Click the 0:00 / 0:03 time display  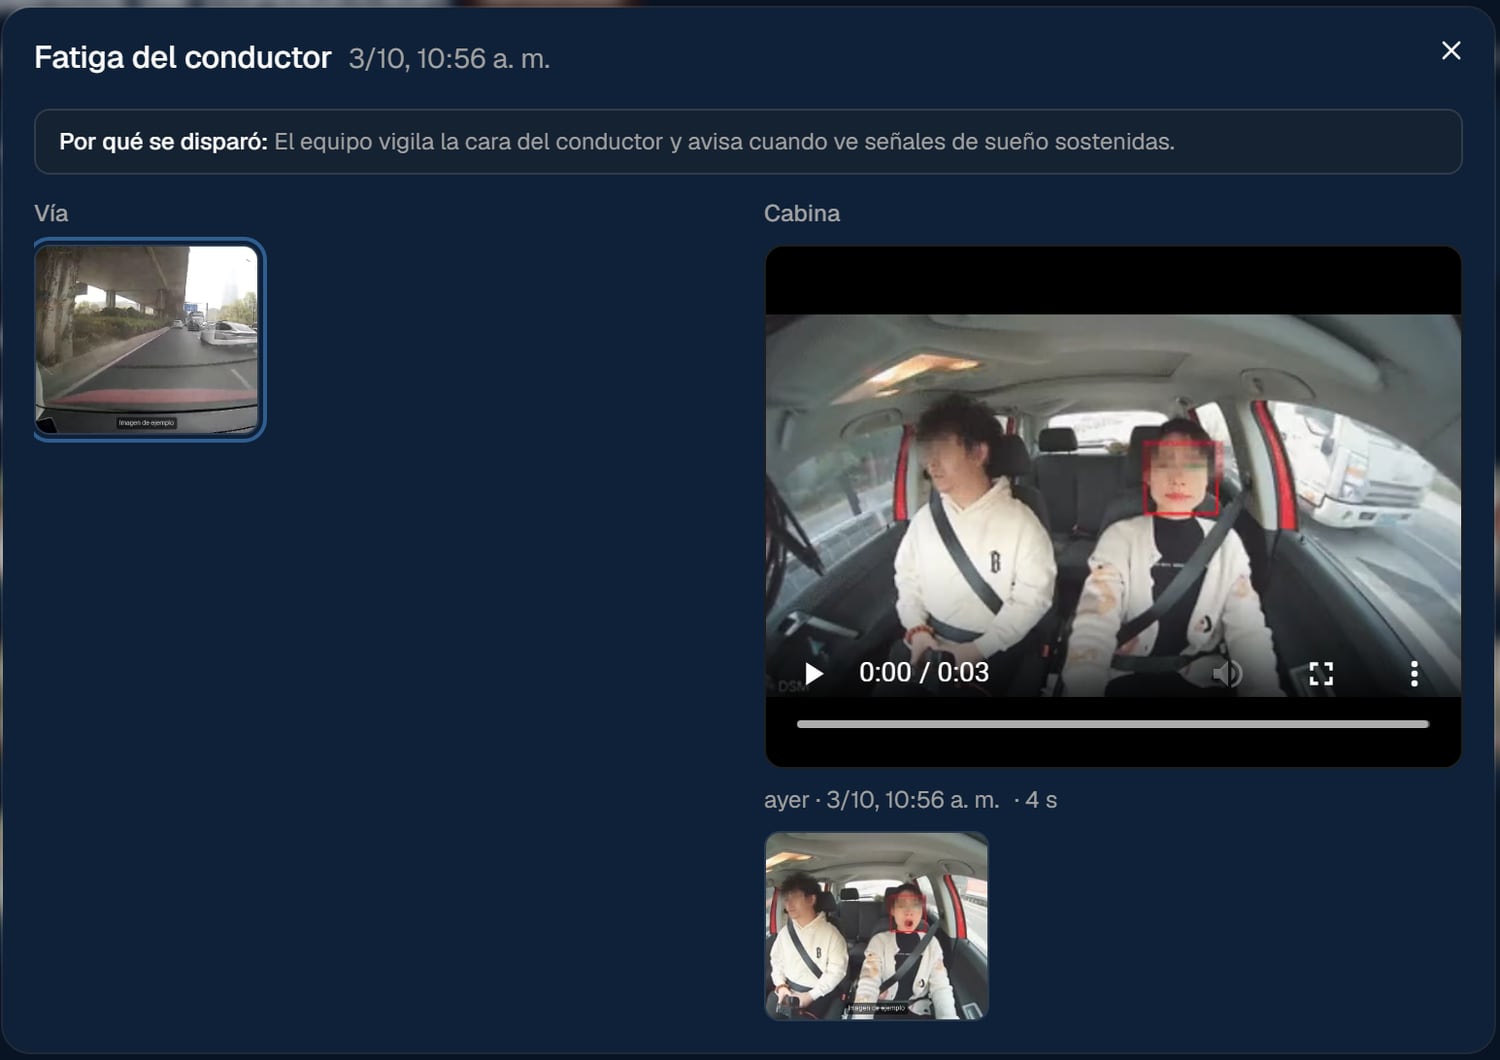(924, 672)
